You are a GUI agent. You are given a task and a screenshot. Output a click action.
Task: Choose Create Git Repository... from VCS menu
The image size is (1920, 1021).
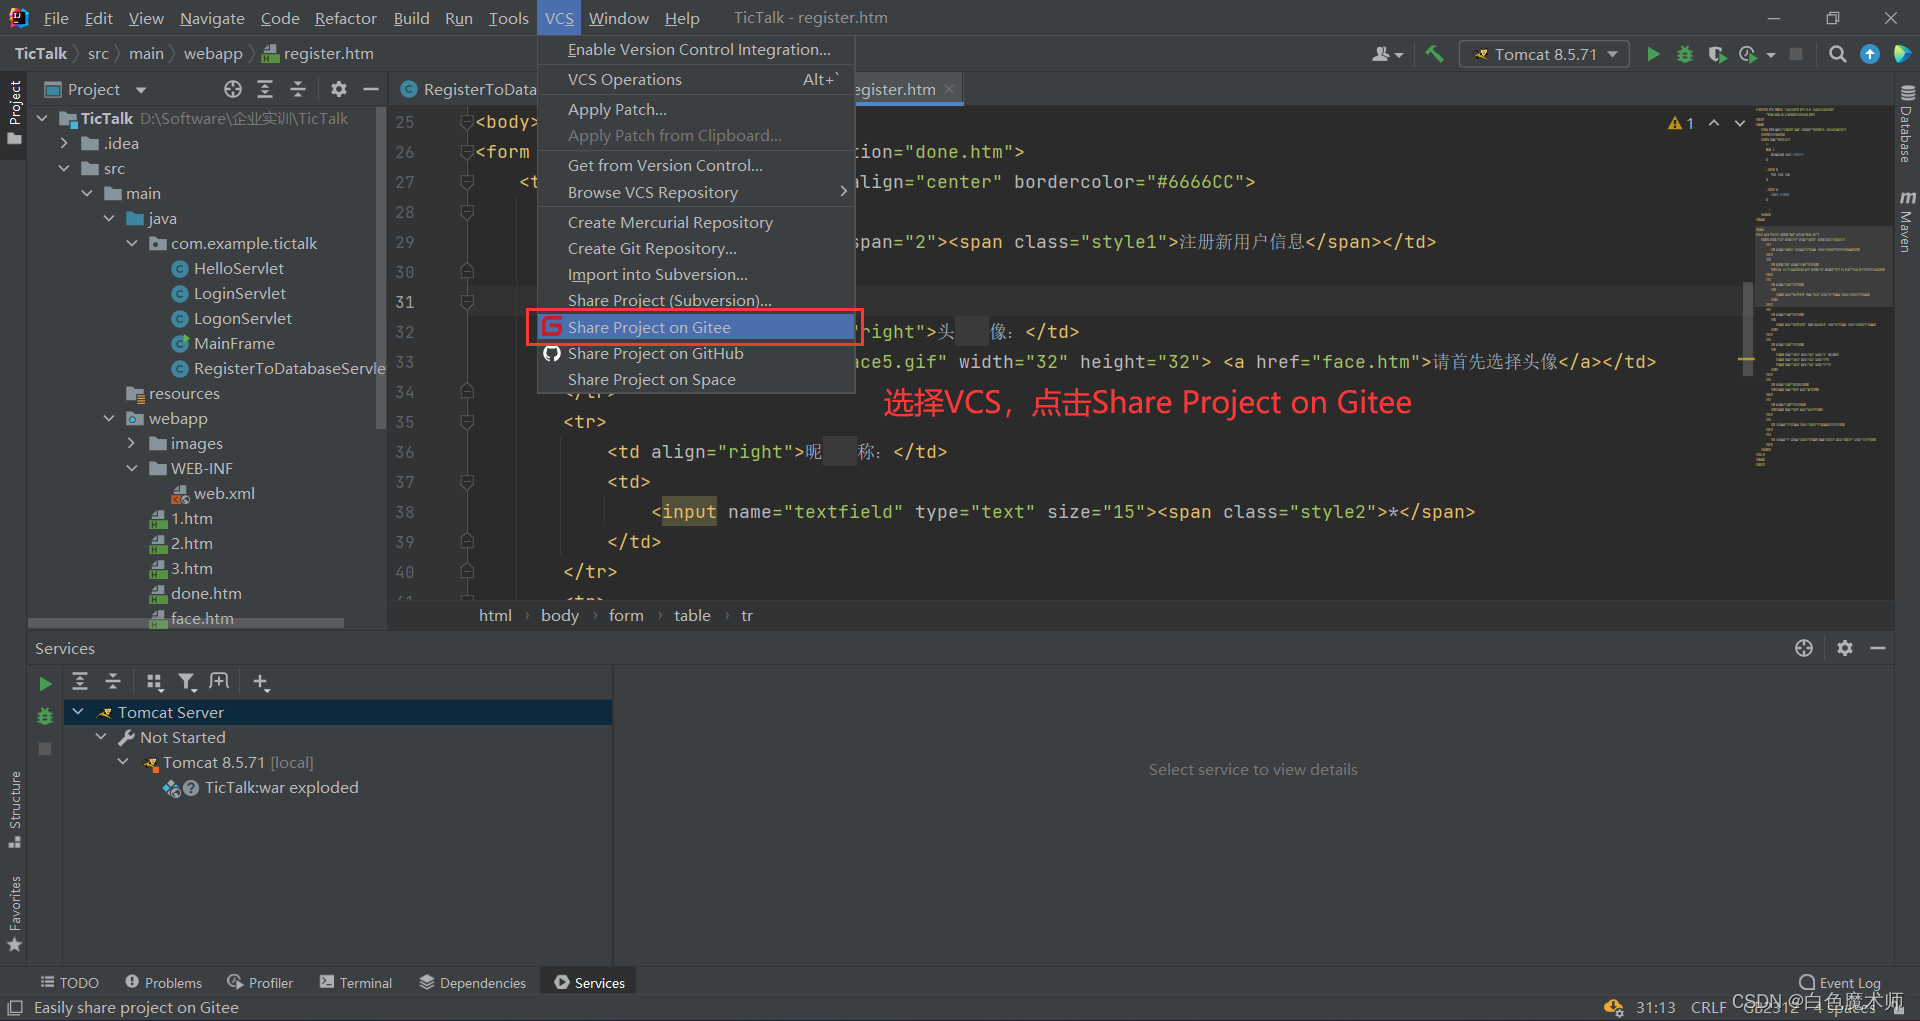tap(695, 248)
